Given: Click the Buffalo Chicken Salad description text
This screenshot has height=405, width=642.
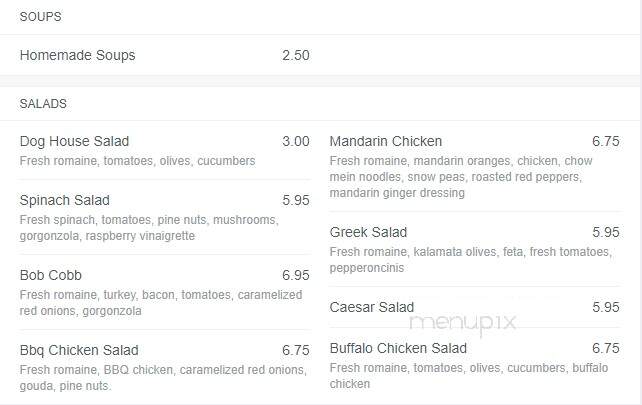Looking at the screenshot, I should pyautogui.click(x=469, y=376).
